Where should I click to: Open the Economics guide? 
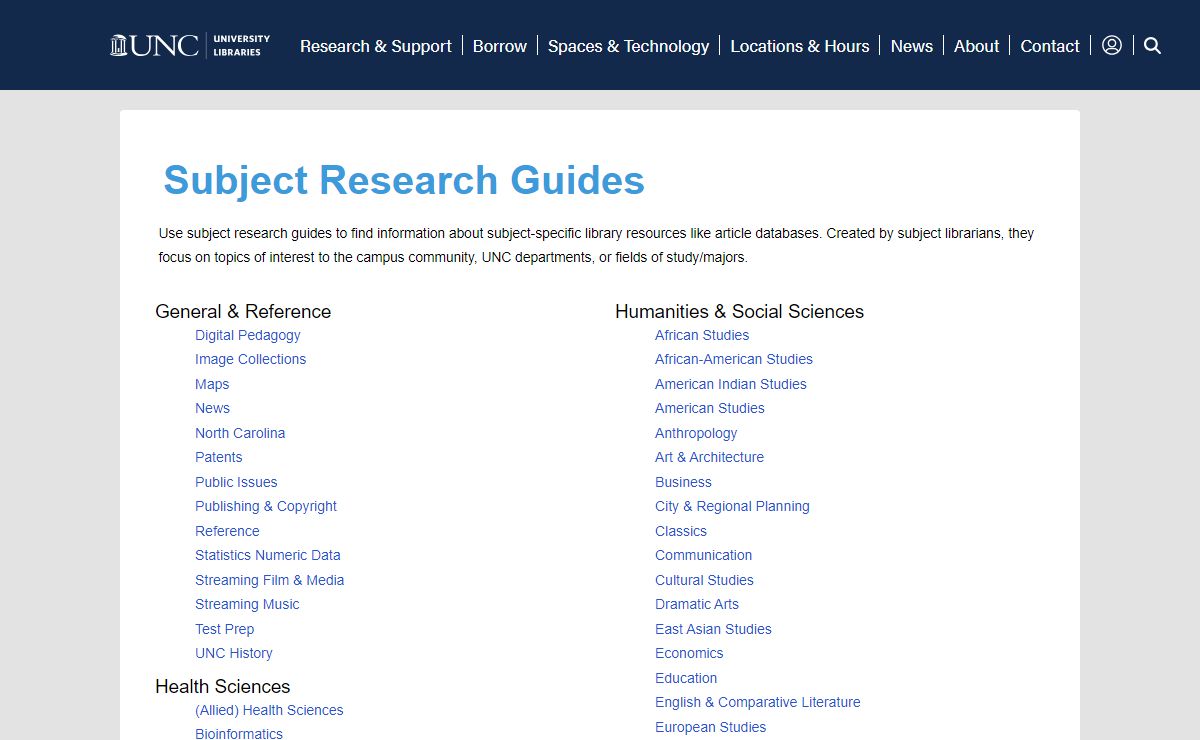coord(689,653)
